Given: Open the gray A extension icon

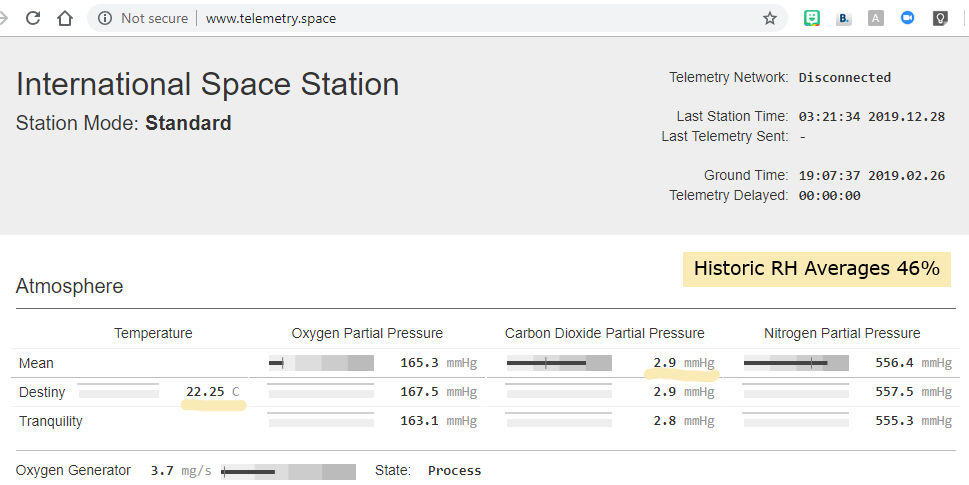Looking at the screenshot, I should 875,19.
